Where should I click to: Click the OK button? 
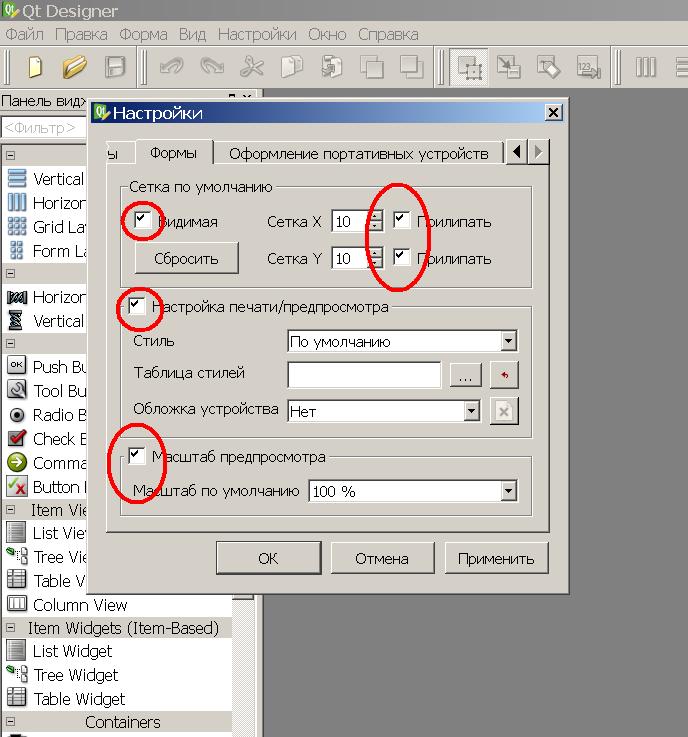[268, 558]
